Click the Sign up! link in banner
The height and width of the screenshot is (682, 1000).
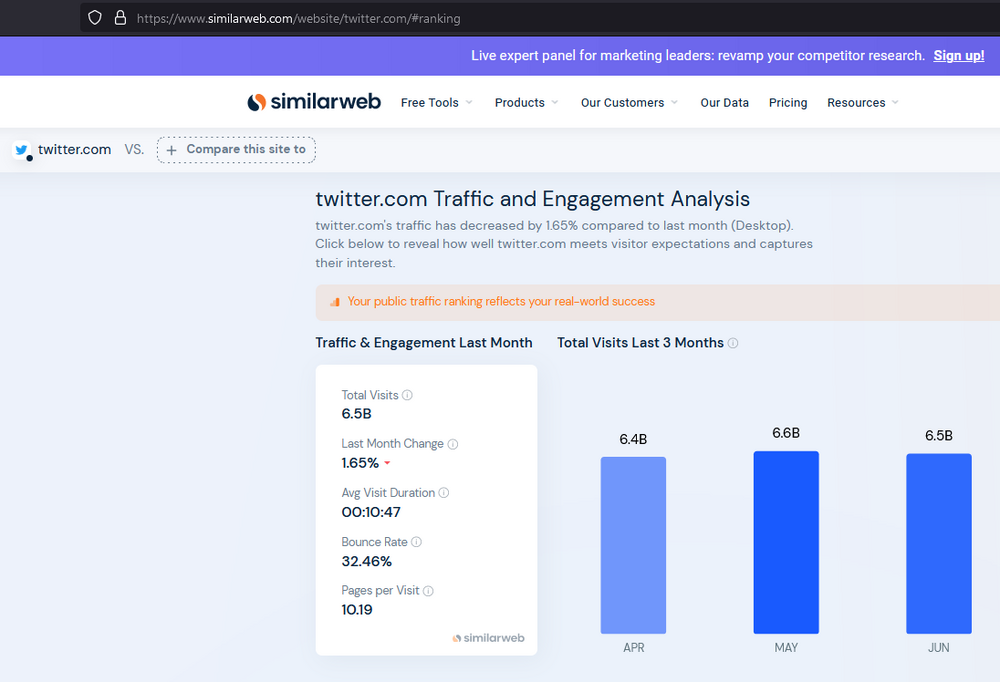[958, 56]
